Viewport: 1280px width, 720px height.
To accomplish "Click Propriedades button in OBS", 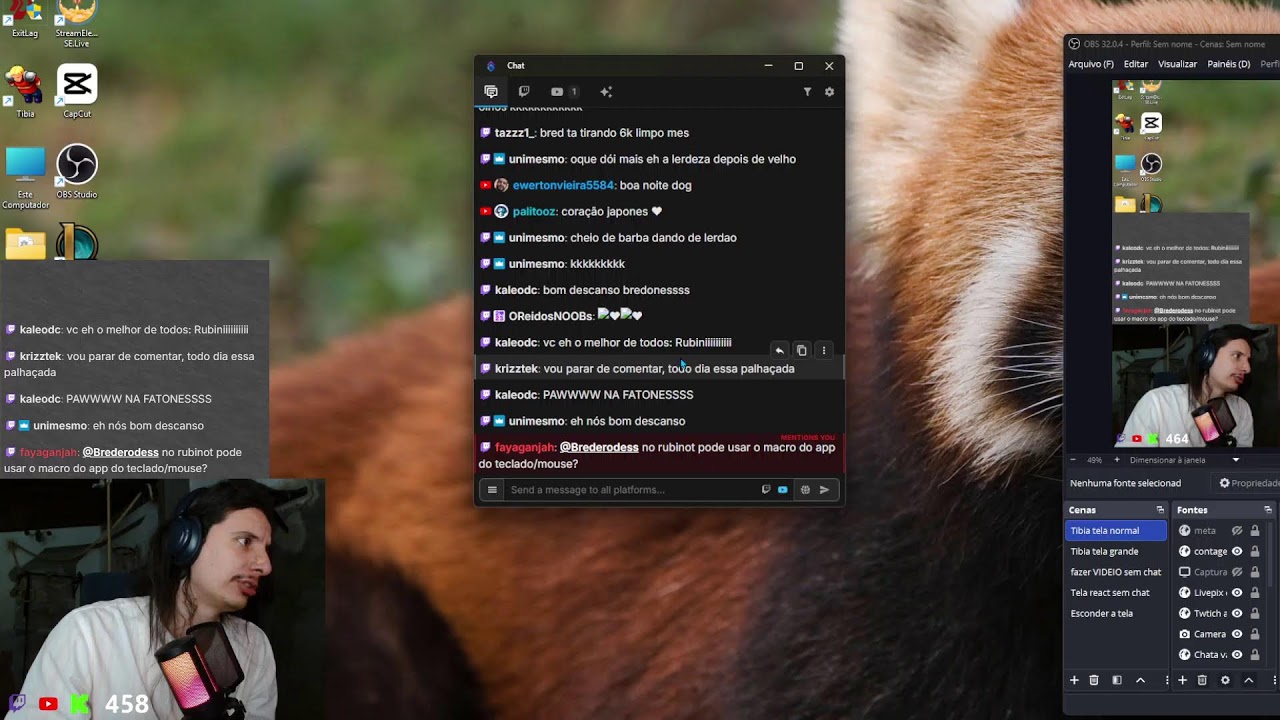I will [1248, 483].
